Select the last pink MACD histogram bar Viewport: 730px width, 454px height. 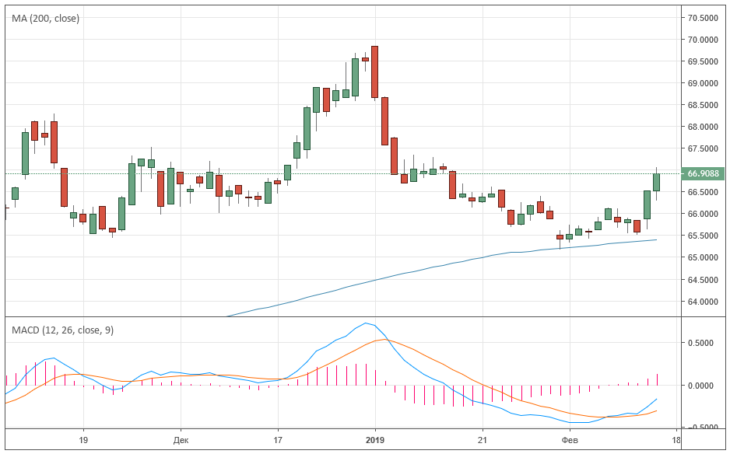[x=657, y=379]
